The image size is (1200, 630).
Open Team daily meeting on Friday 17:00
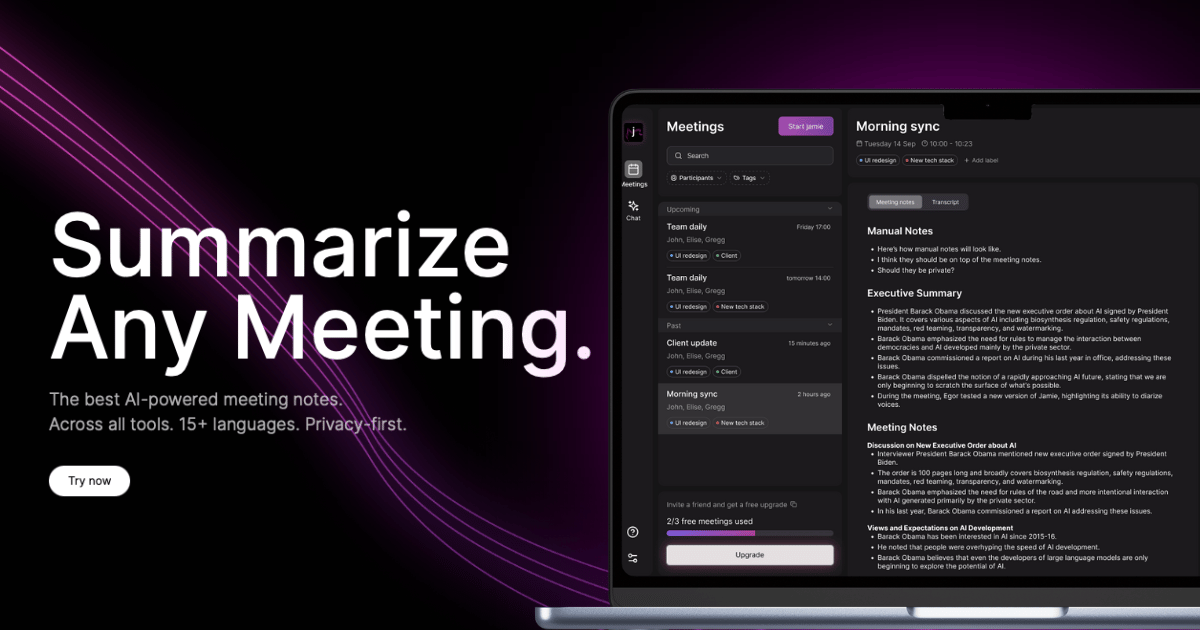(750, 241)
